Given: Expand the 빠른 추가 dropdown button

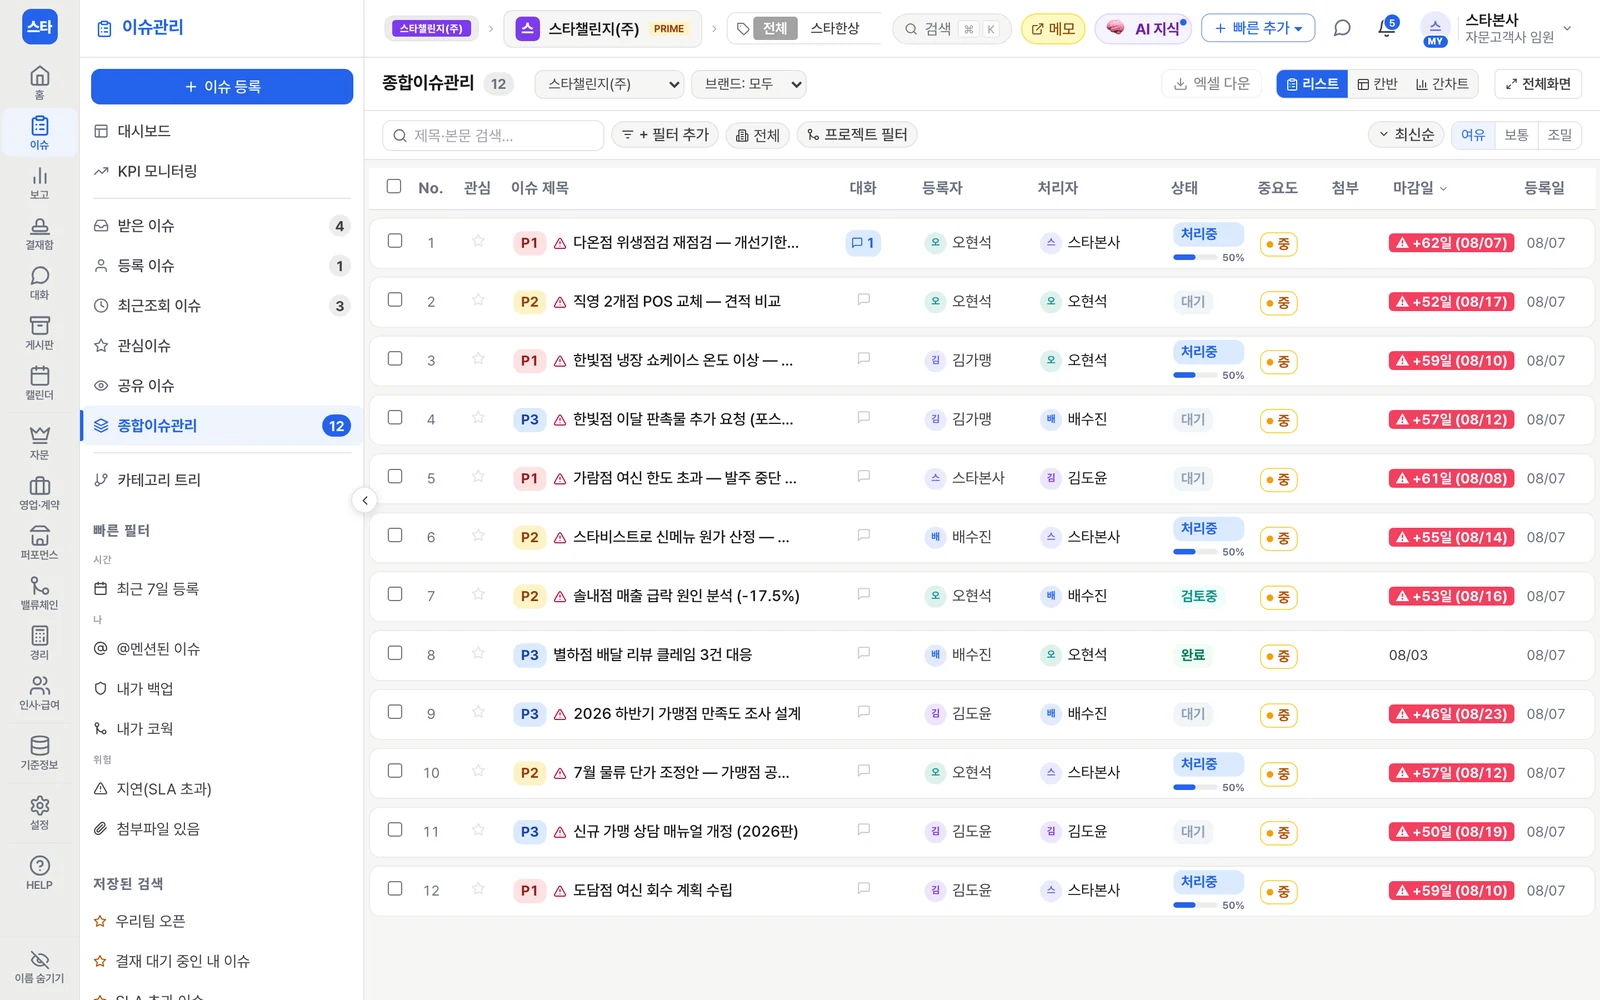Looking at the screenshot, I should pyautogui.click(x=1258, y=28).
